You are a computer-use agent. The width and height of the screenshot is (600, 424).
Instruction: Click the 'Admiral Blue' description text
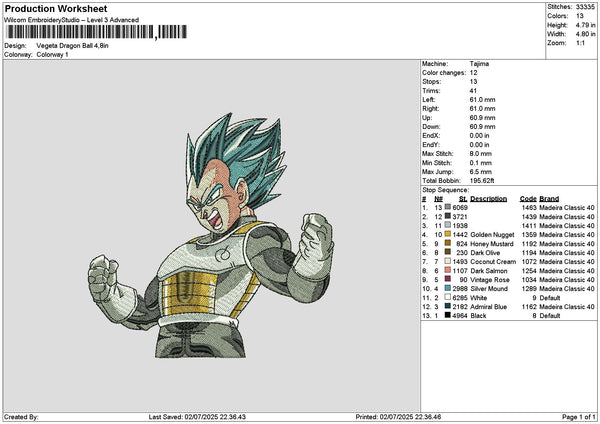[488, 307]
